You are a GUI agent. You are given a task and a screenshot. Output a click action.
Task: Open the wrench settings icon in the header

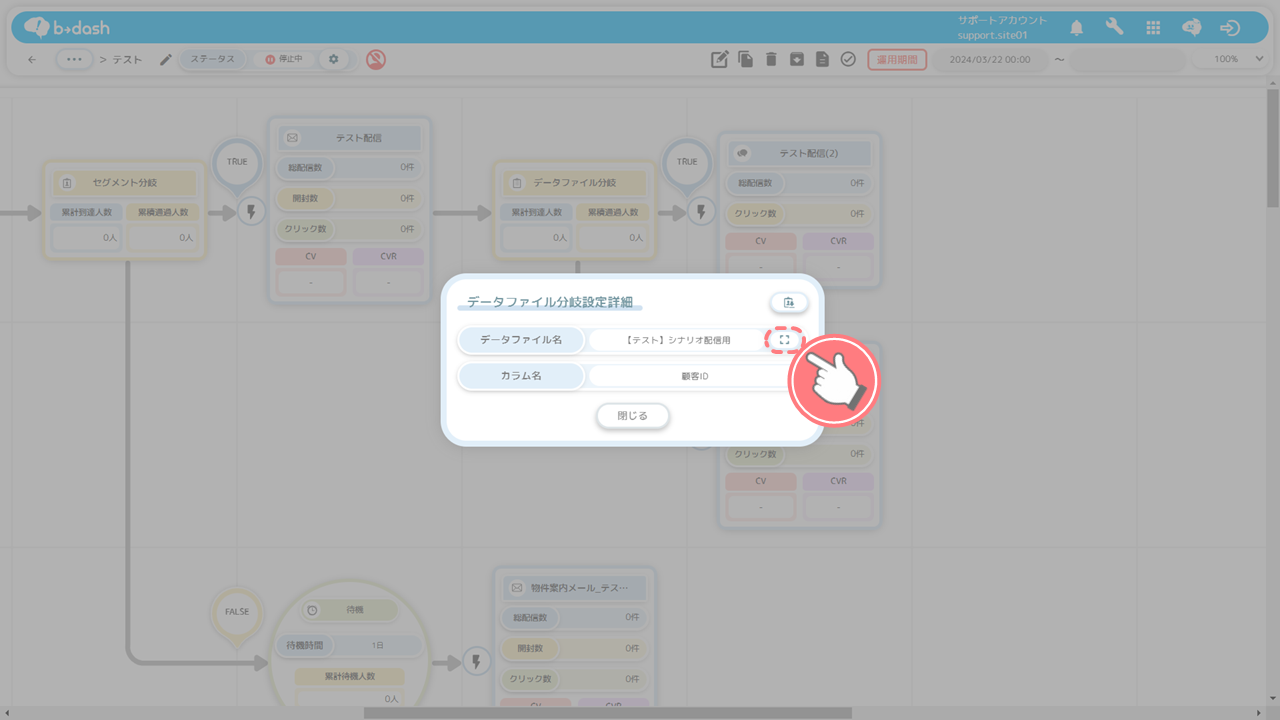[1114, 27]
